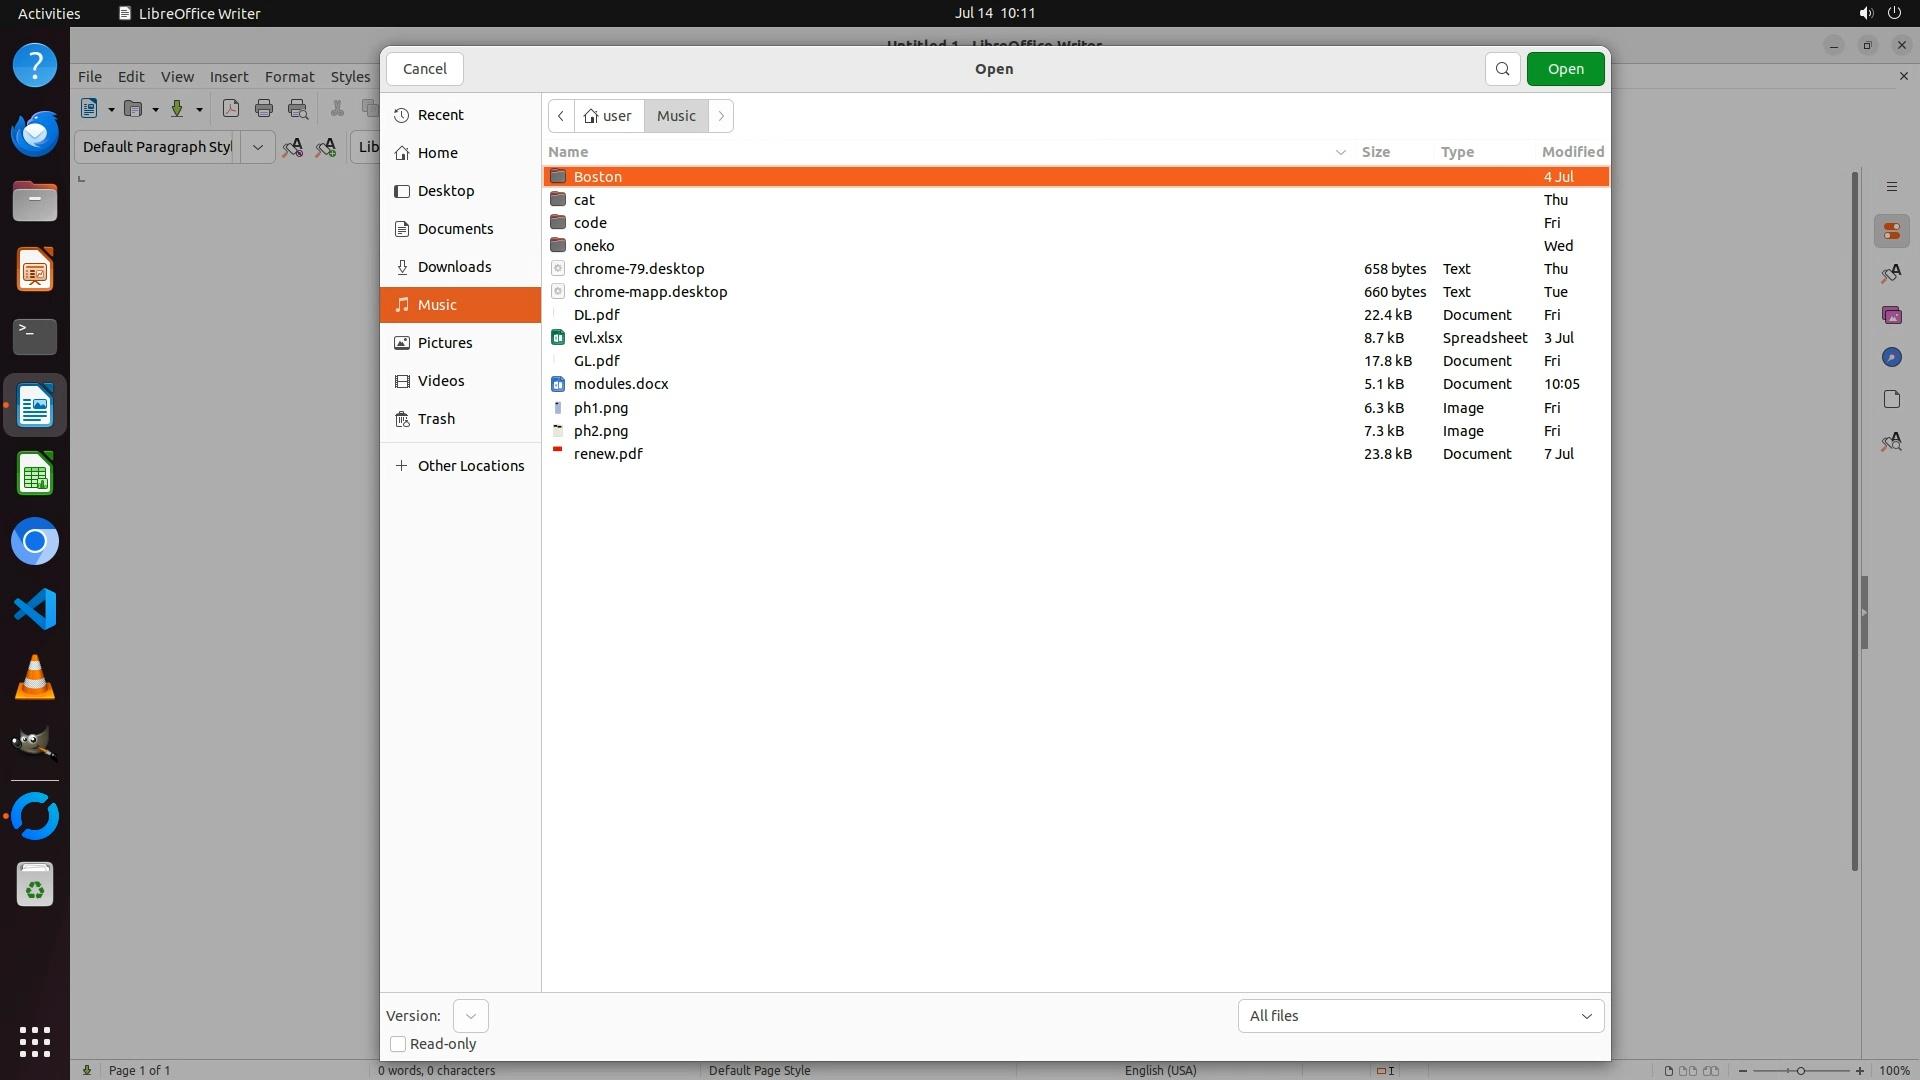Click the search icon in the Open dialog

pos(1502,69)
